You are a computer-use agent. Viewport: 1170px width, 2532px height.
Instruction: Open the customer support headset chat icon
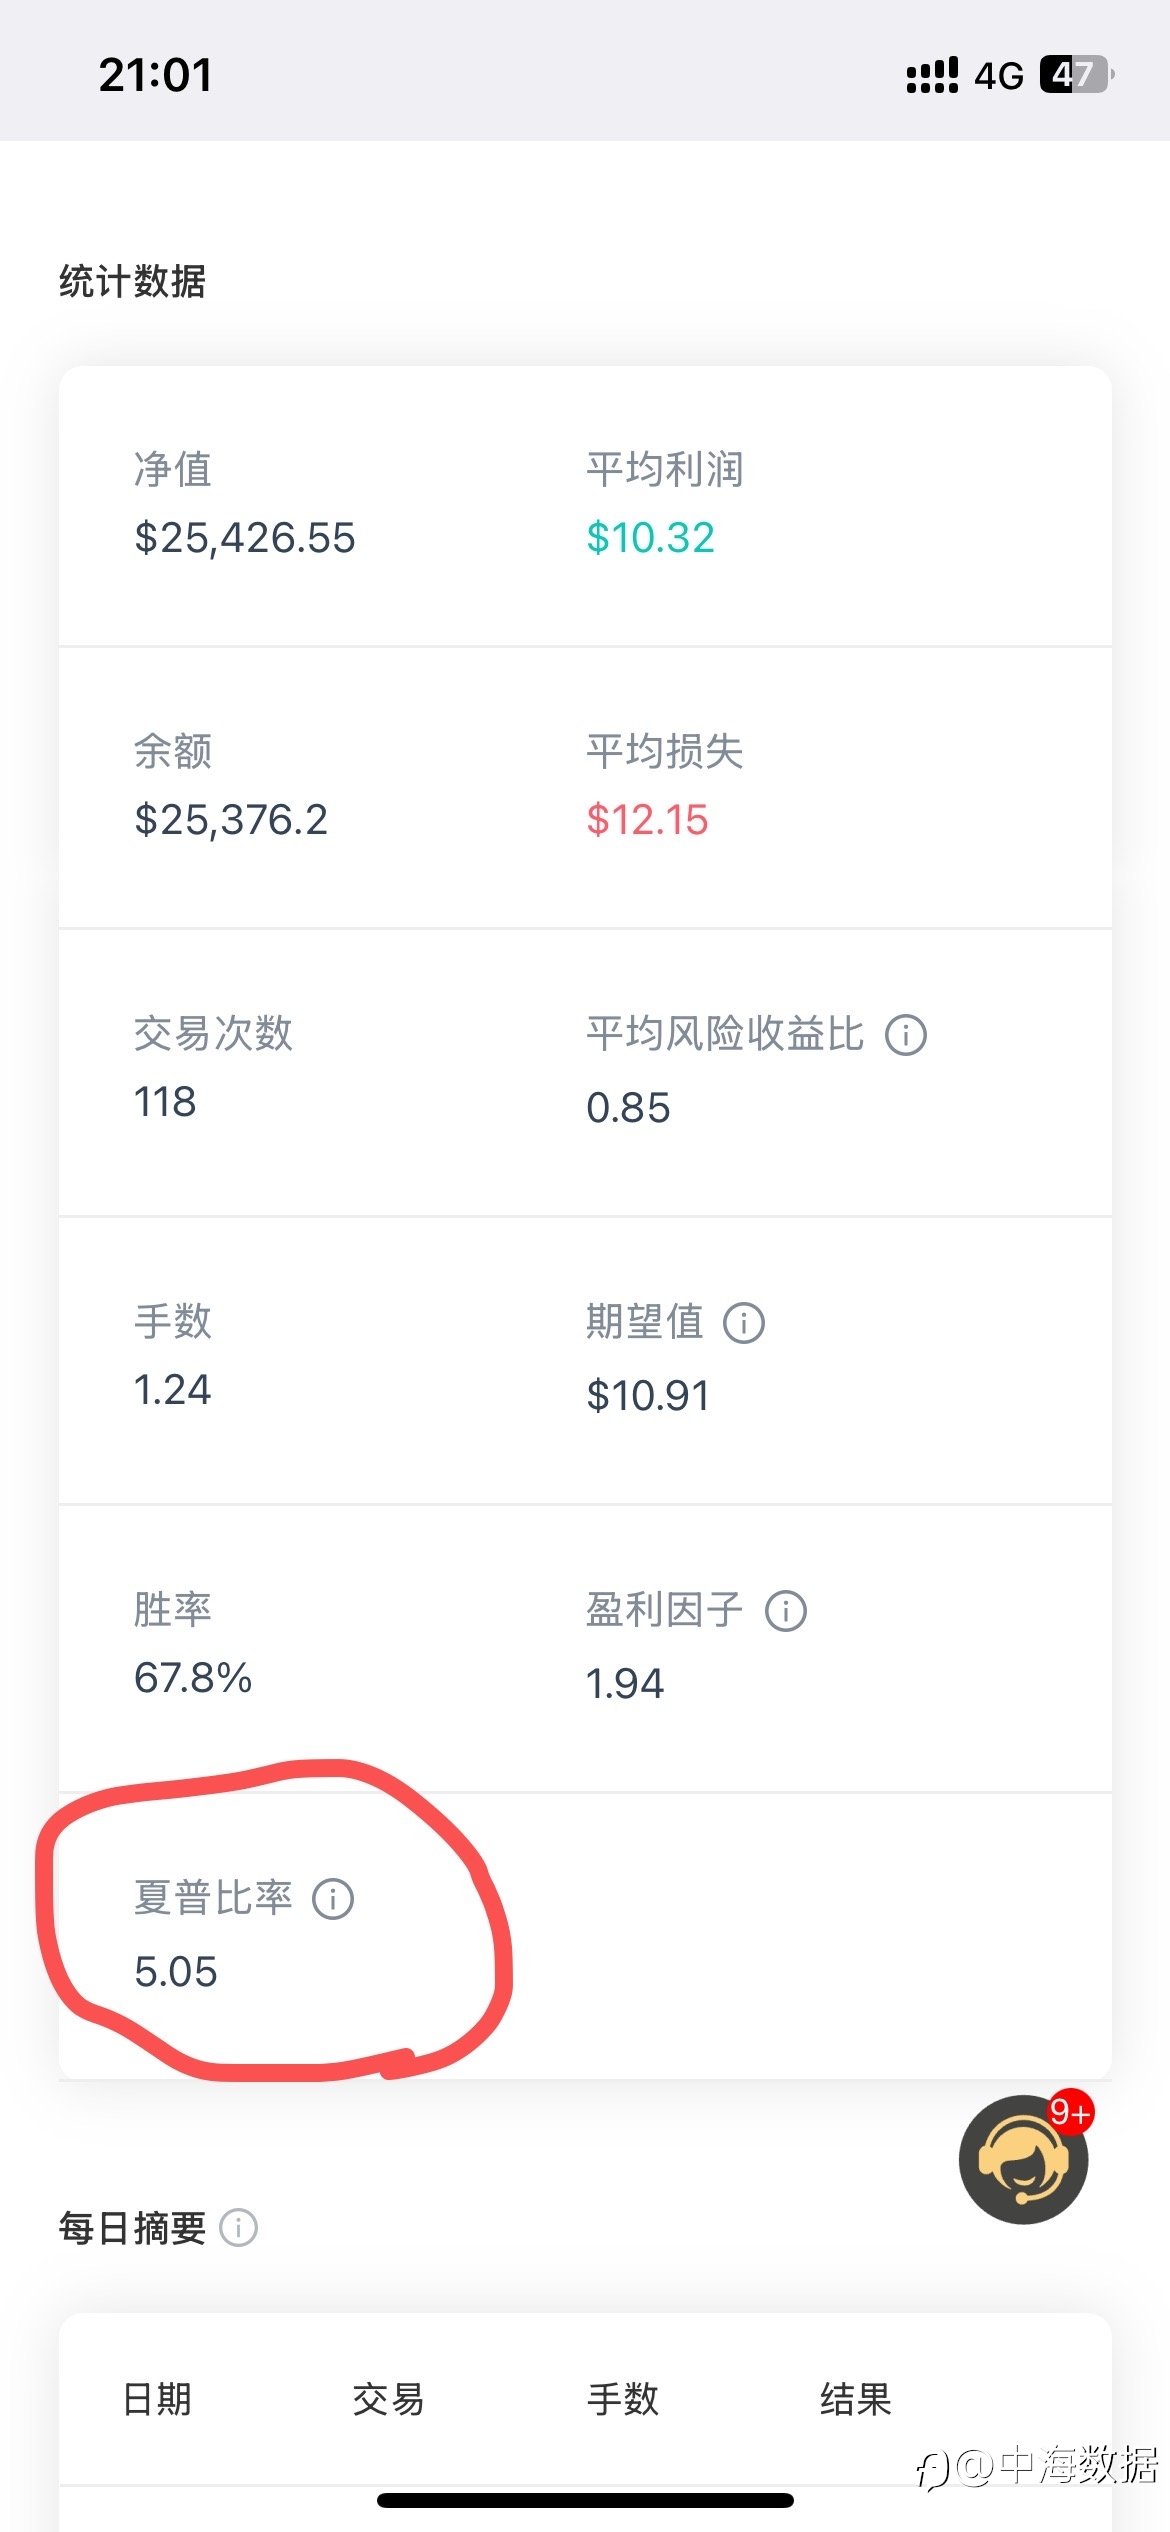click(x=1023, y=2160)
